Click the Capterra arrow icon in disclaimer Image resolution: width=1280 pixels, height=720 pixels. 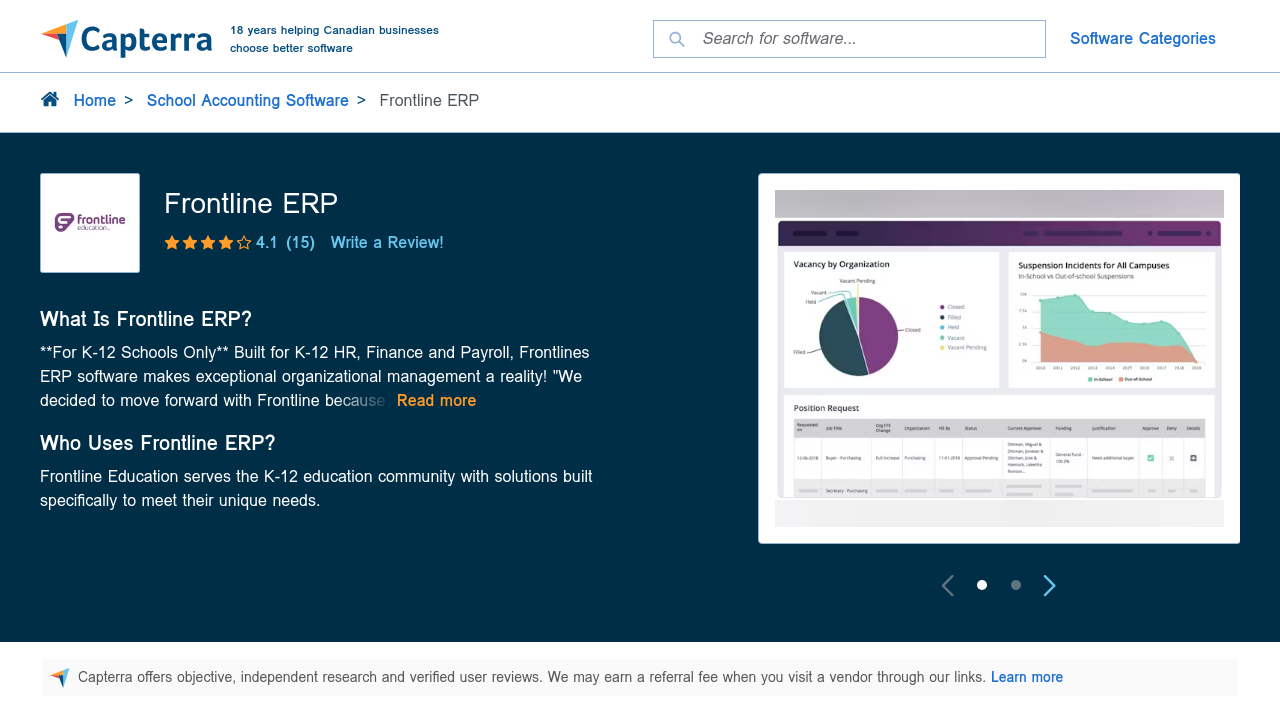[60, 677]
